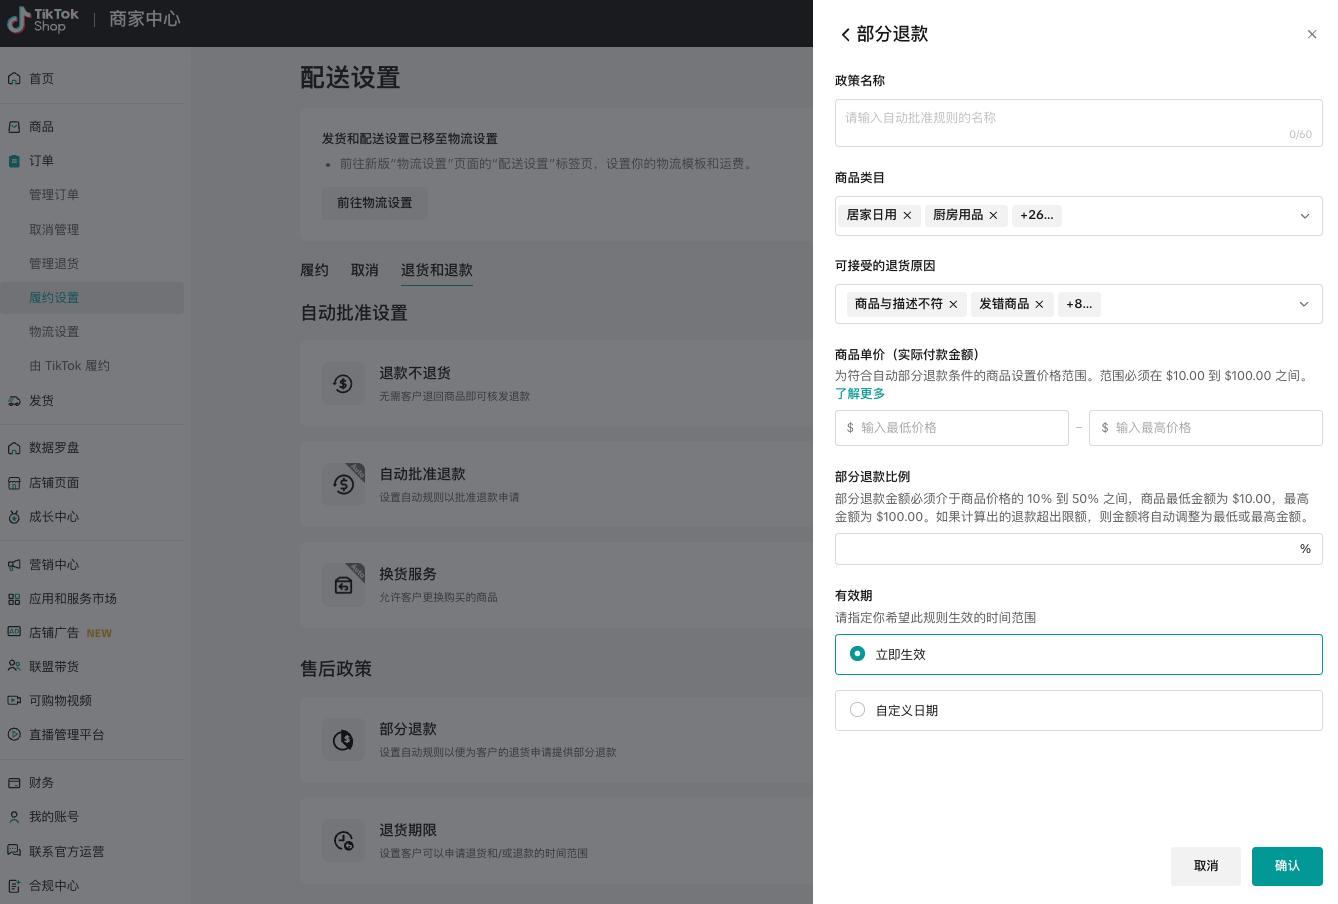The height and width of the screenshot is (904, 1338).
Task: Open the 数据罗盘 analytics icon
Action: 14,447
